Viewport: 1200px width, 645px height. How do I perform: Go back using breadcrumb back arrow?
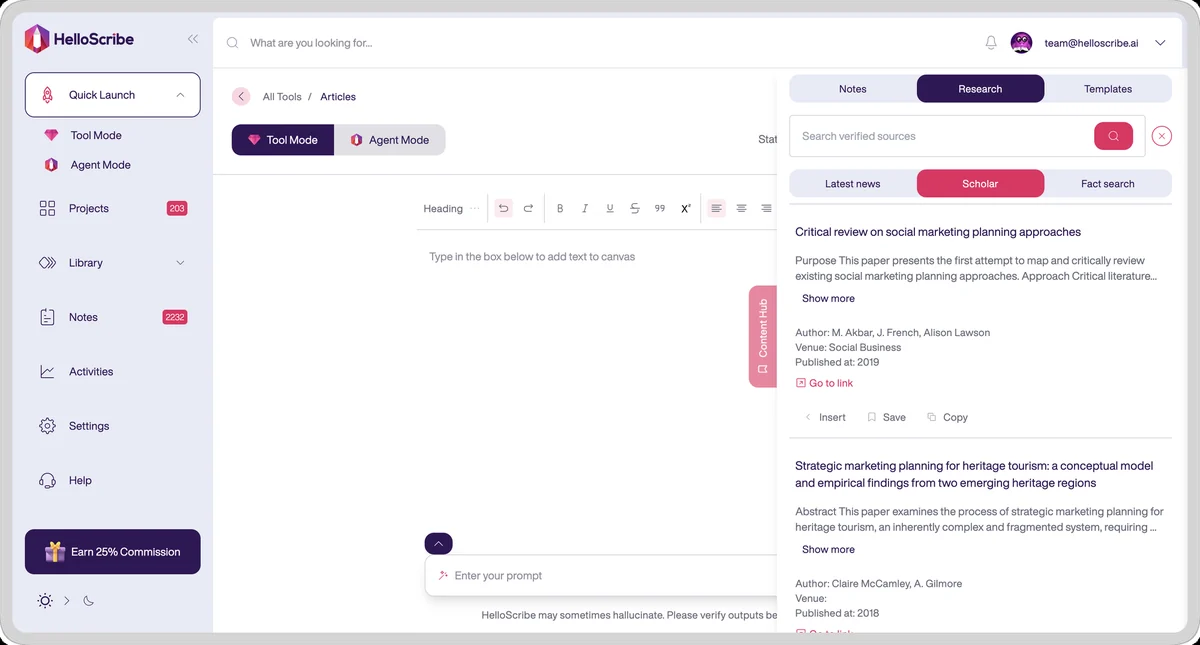[241, 96]
